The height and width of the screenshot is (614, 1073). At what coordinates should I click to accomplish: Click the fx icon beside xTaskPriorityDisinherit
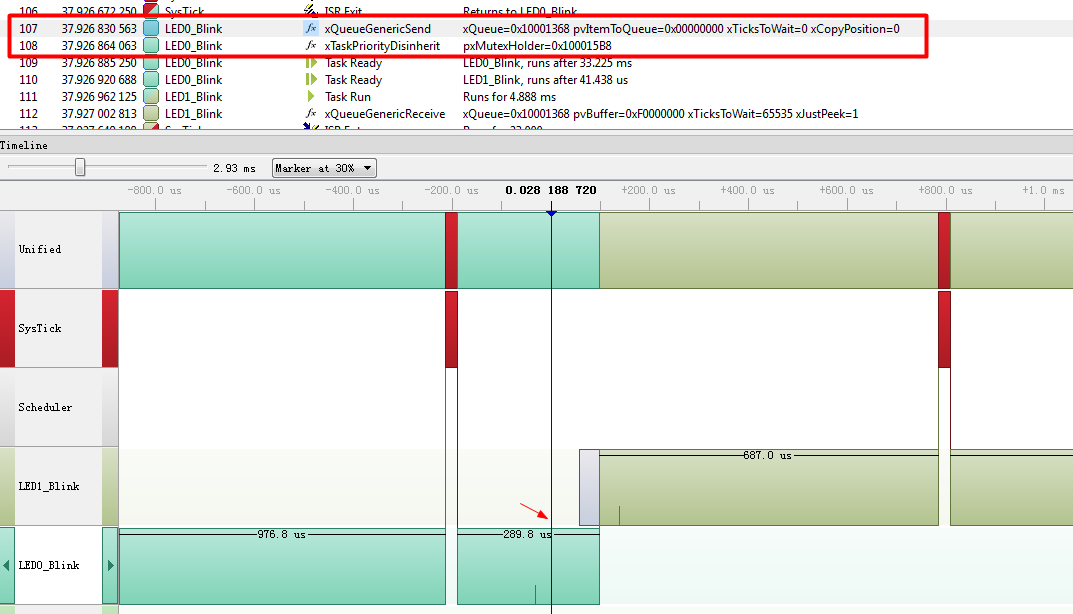click(x=310, y=45)
